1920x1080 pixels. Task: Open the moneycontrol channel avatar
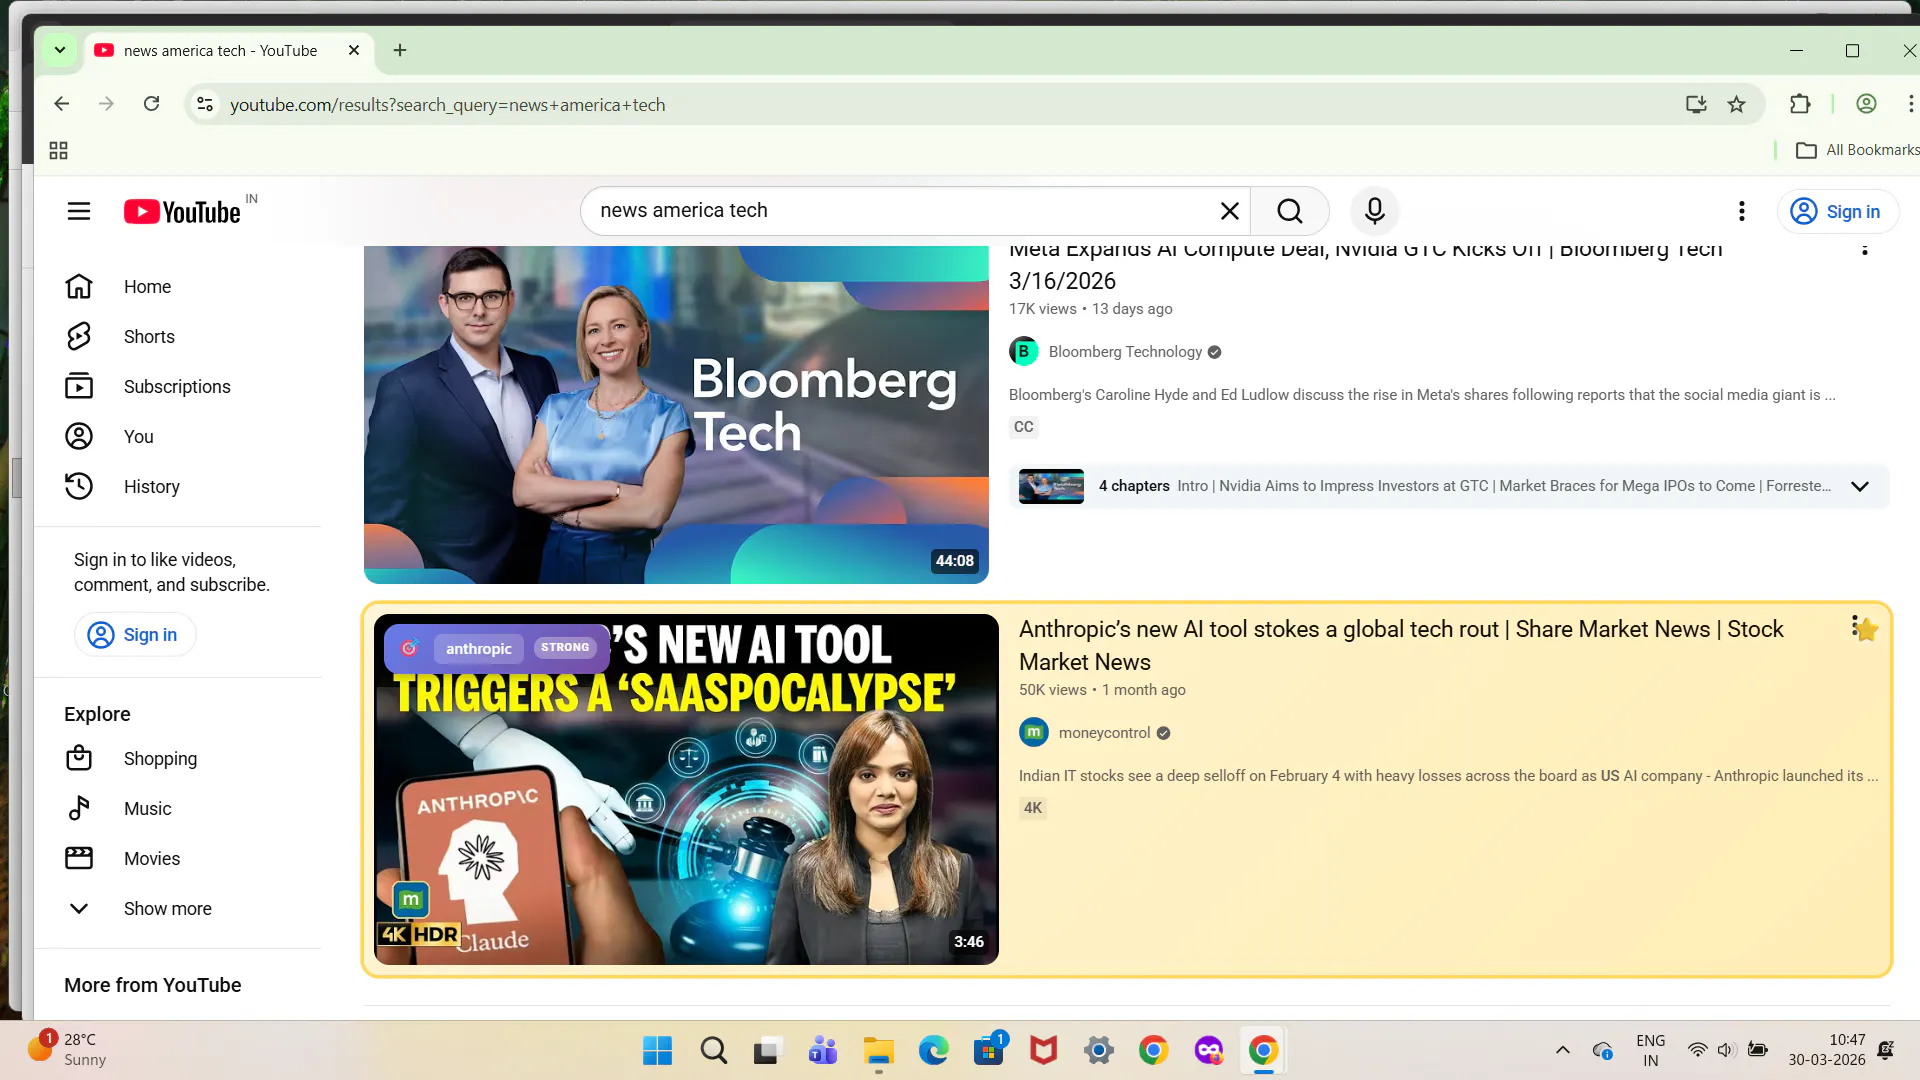click(1034, 733)
